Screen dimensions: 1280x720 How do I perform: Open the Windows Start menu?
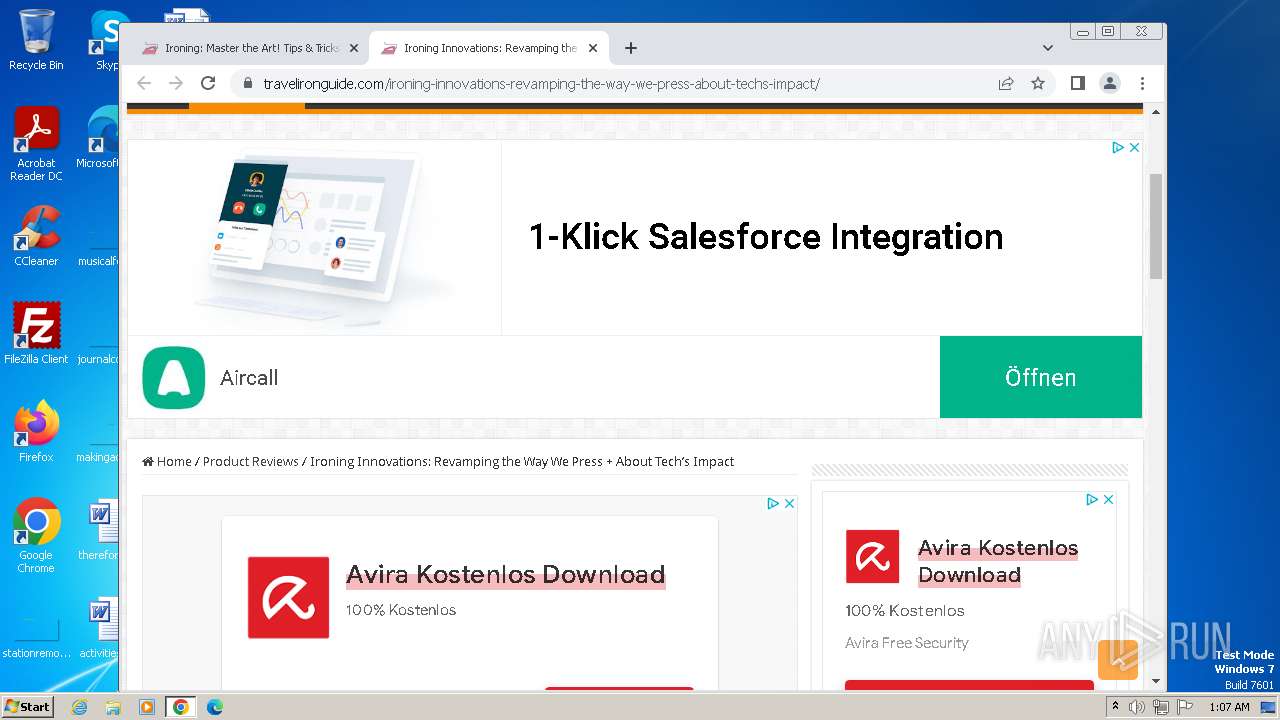click(x=28, y=706)
